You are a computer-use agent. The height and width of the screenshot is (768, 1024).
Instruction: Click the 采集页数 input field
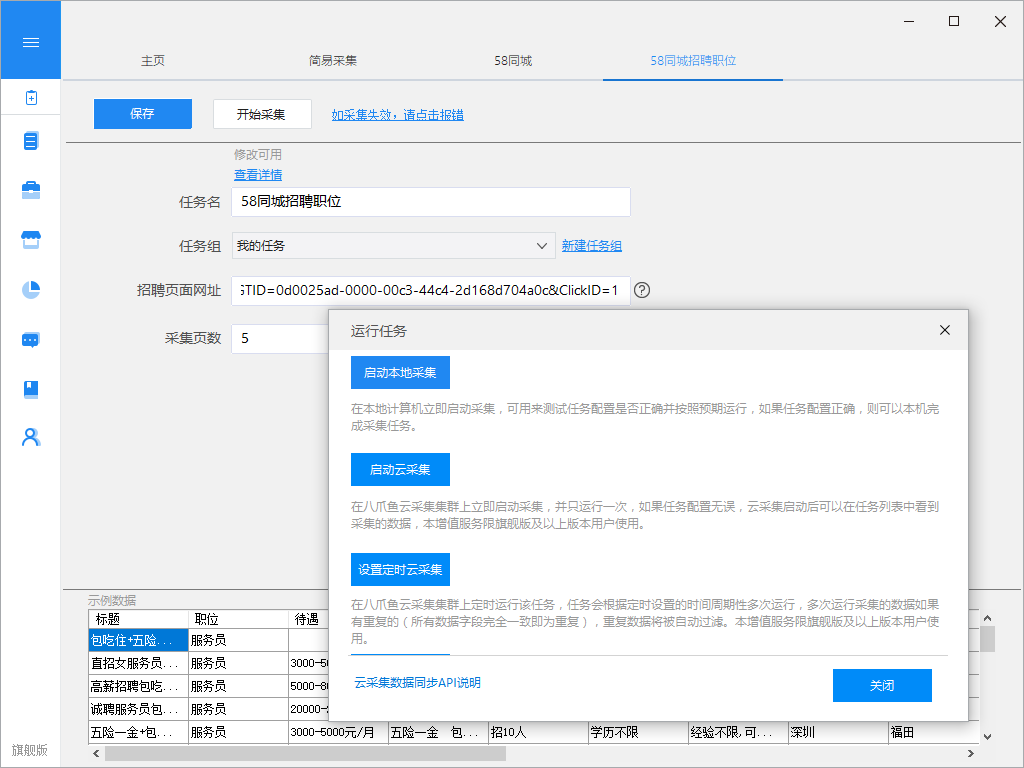281,338
